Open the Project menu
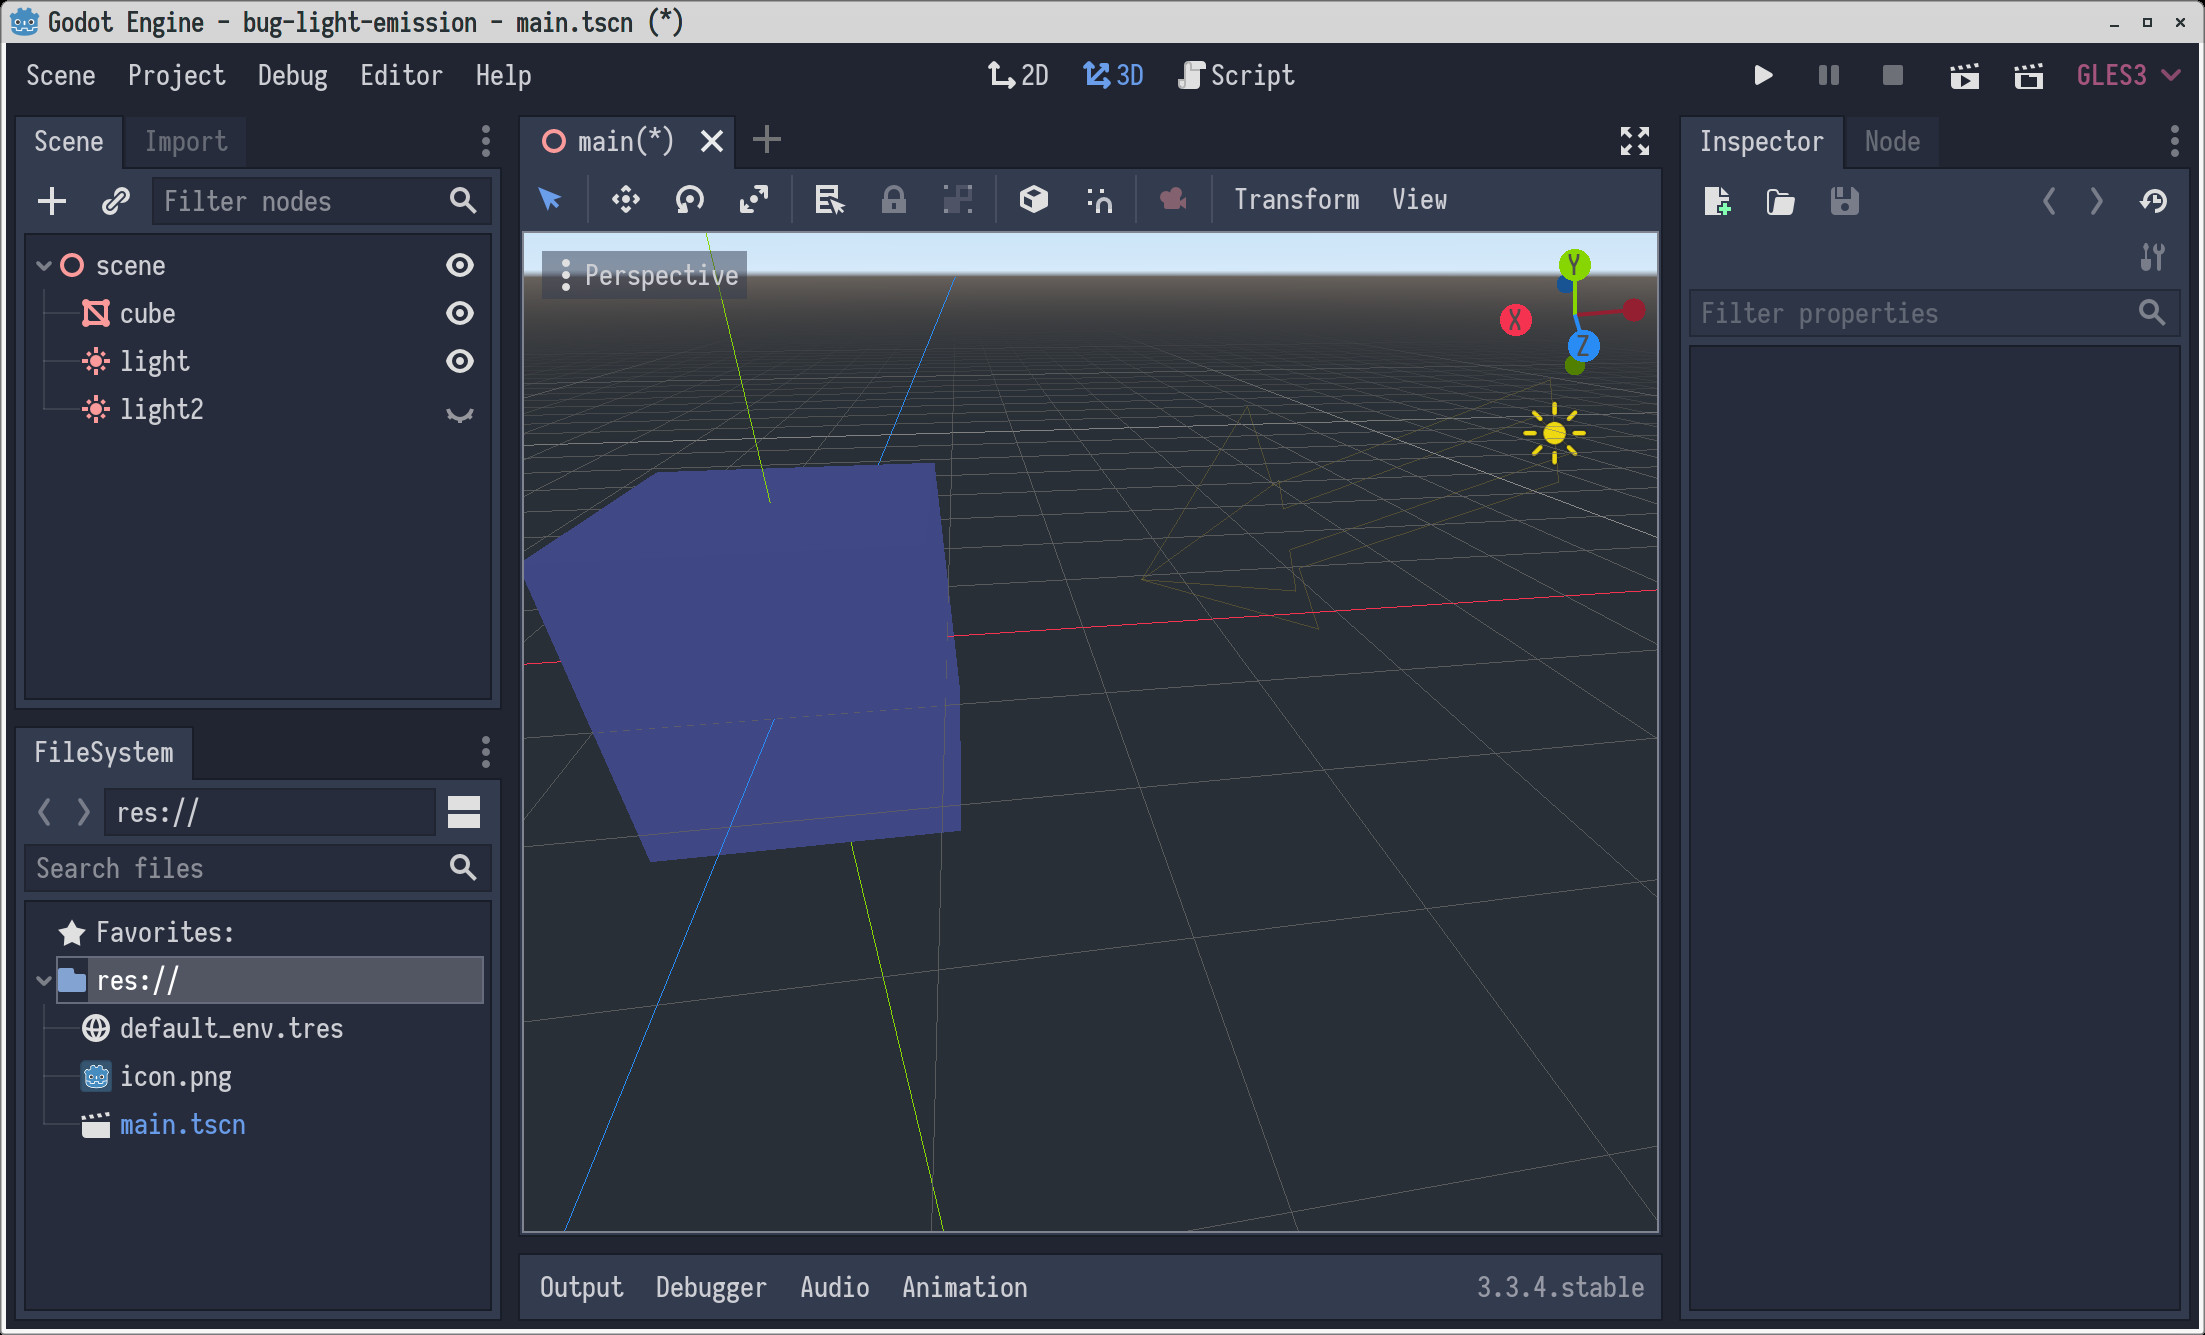This screenshot has width=2205, height=1335. pos(176,75)
